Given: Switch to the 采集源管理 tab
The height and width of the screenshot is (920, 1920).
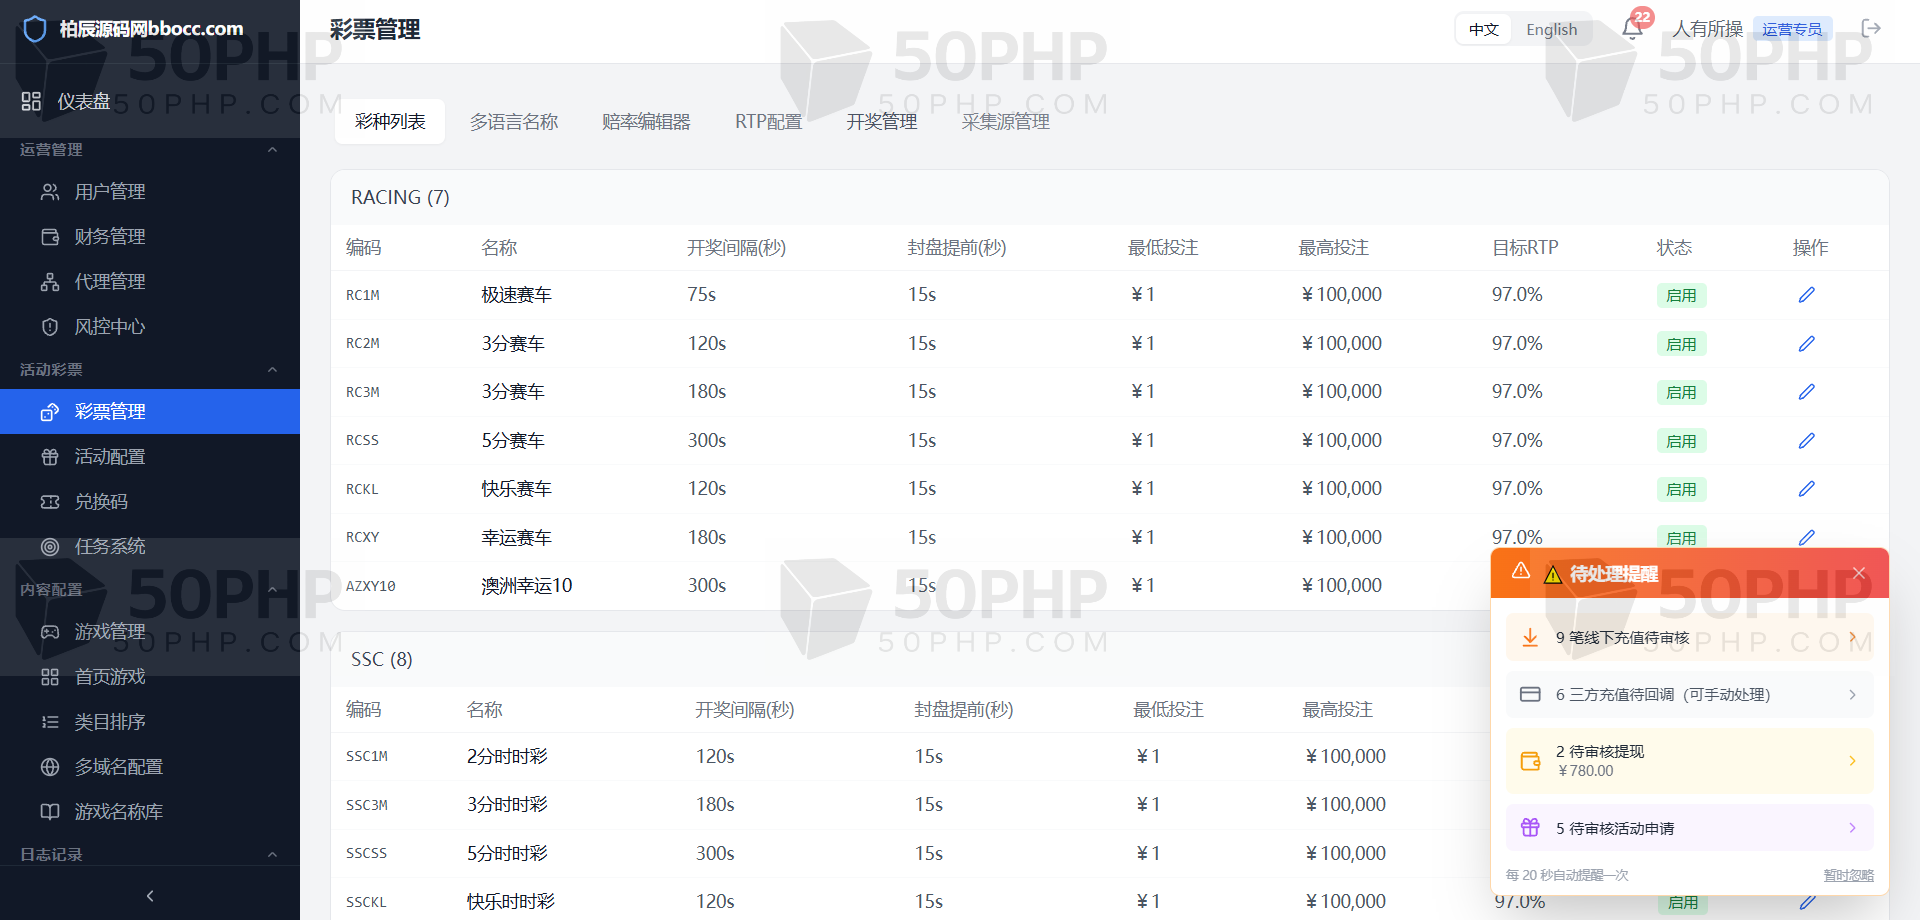Looking at the screenshot, I should click(1005, 122).
